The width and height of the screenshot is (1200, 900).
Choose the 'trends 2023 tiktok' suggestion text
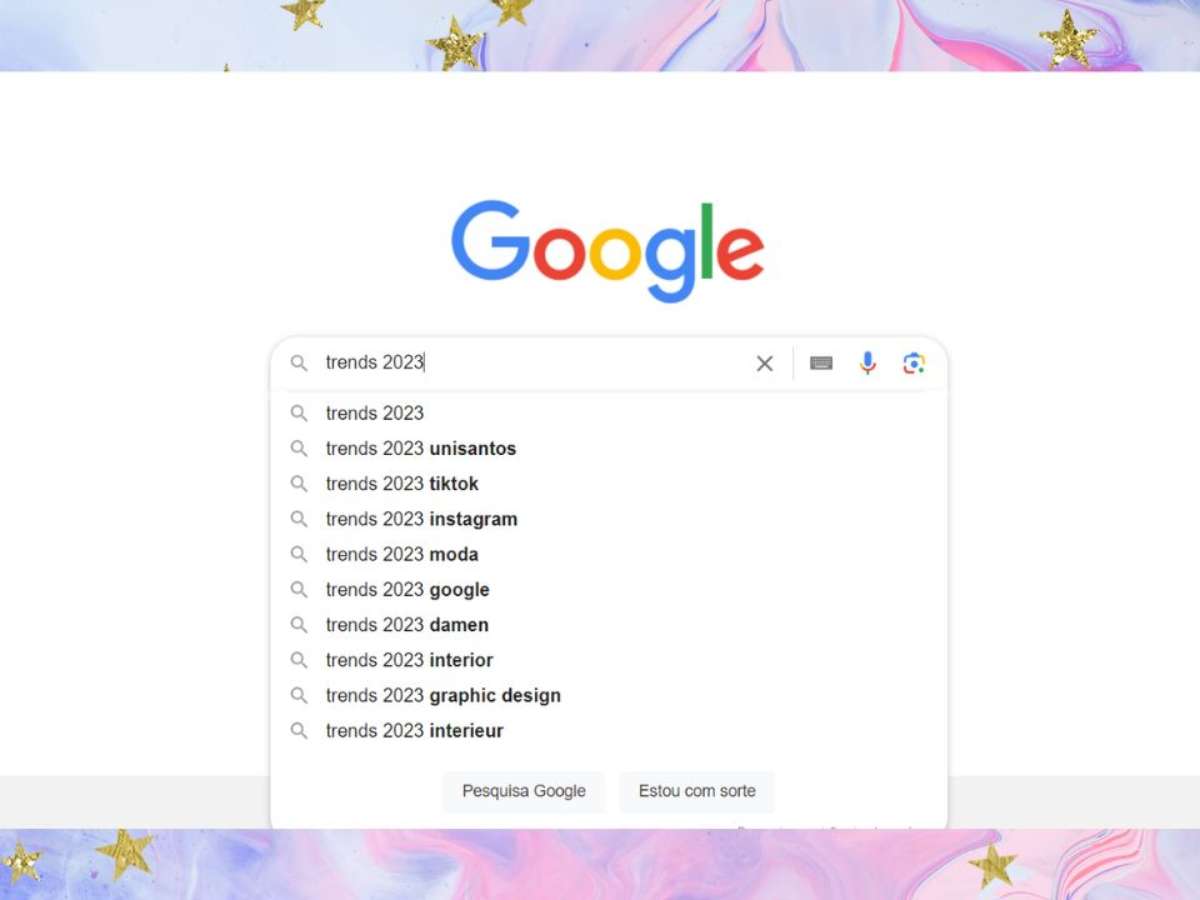(x=402, y=484)
